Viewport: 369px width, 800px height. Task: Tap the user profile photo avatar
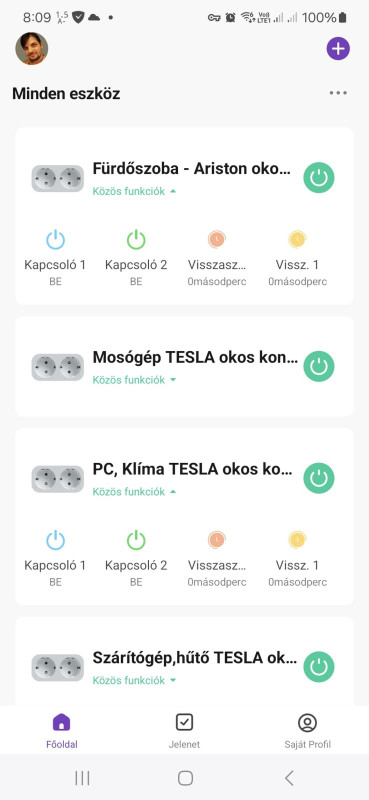click(32, 49)
